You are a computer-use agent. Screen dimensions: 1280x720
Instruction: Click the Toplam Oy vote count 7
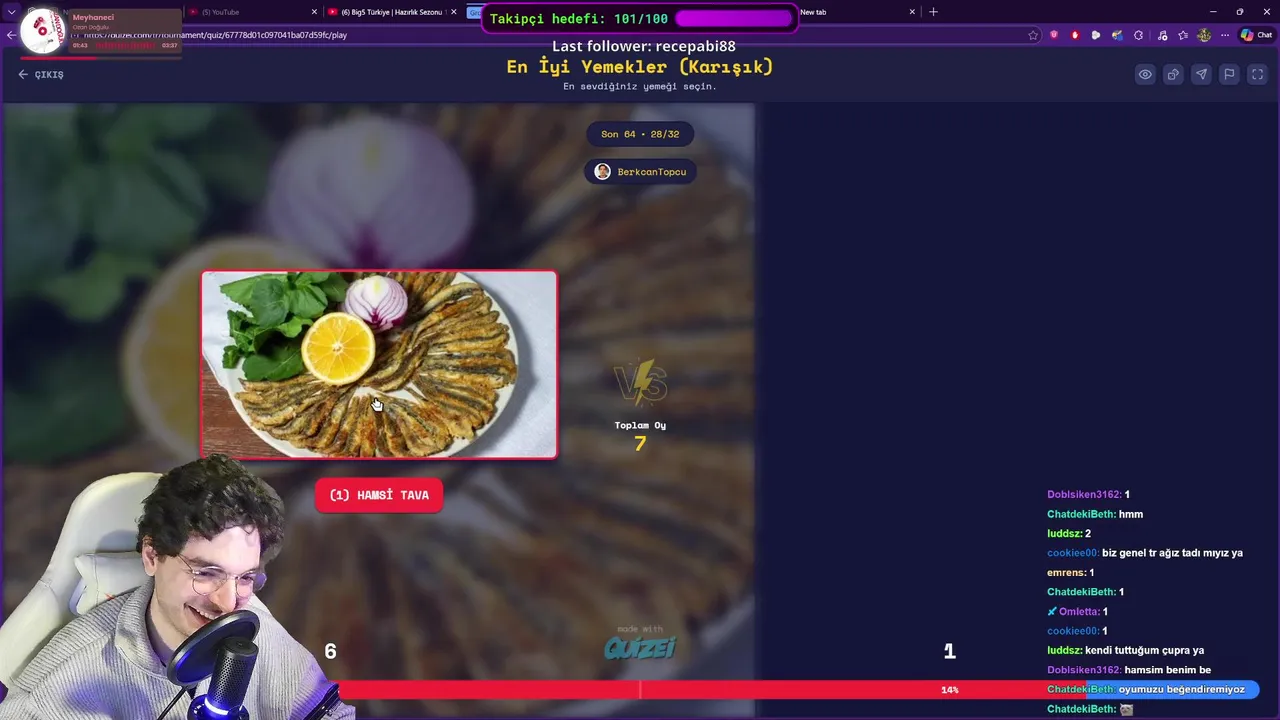(640, 443)
